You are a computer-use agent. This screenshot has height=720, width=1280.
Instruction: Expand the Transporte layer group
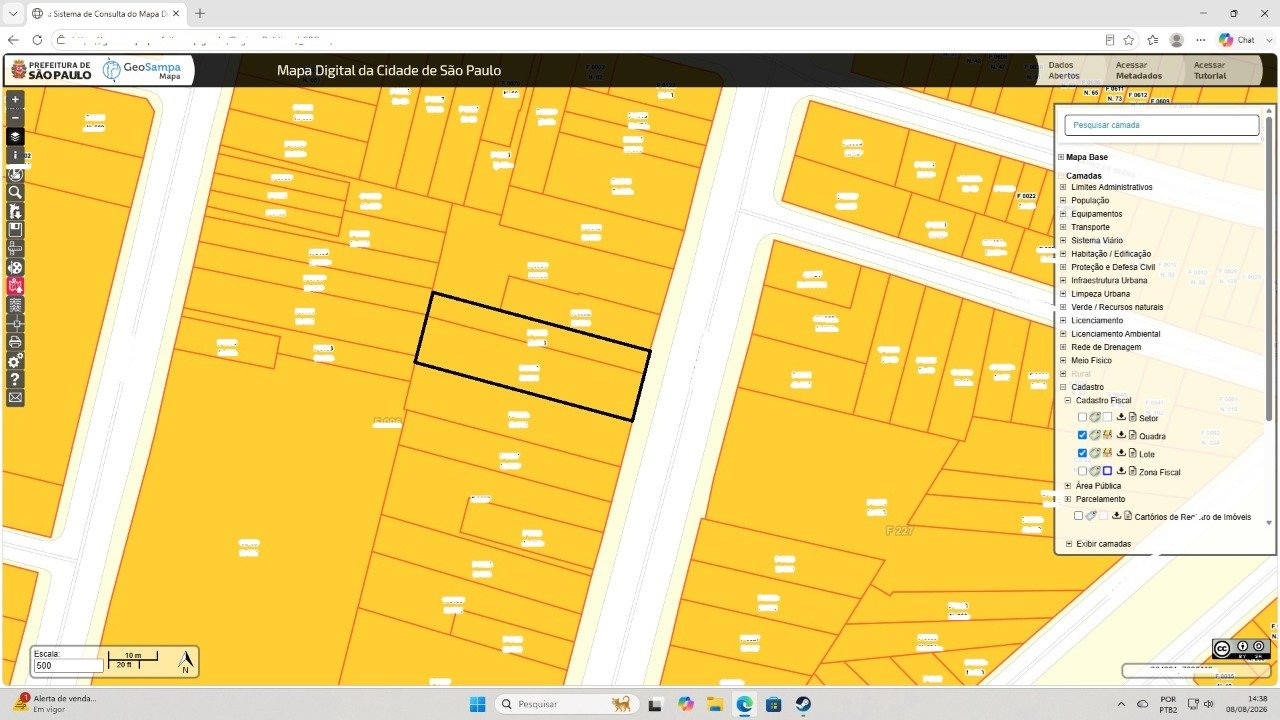[x=1064, y=227]
